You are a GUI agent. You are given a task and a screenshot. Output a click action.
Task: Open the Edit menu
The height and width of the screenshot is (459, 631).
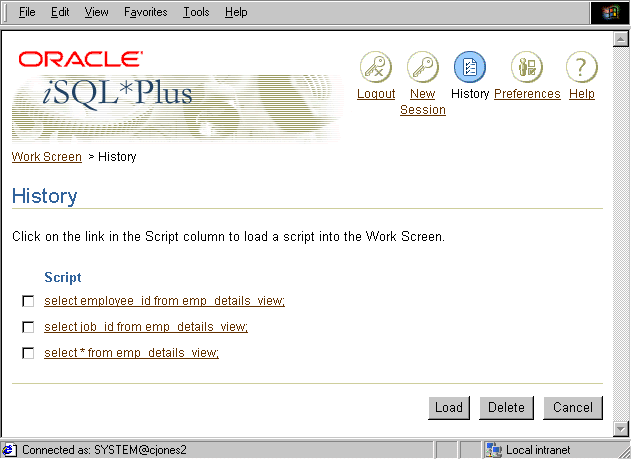60,12
